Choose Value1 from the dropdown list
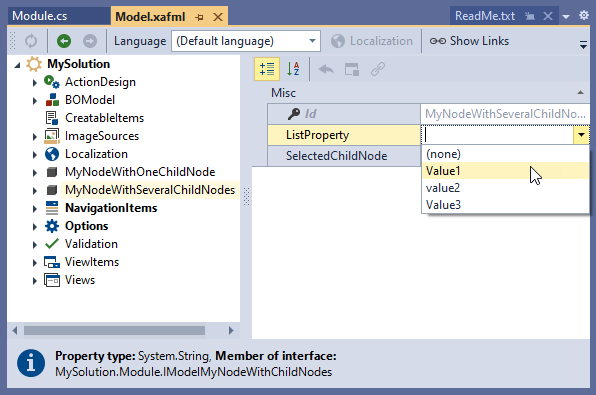 pyautogui.click(x=505, y=171)
